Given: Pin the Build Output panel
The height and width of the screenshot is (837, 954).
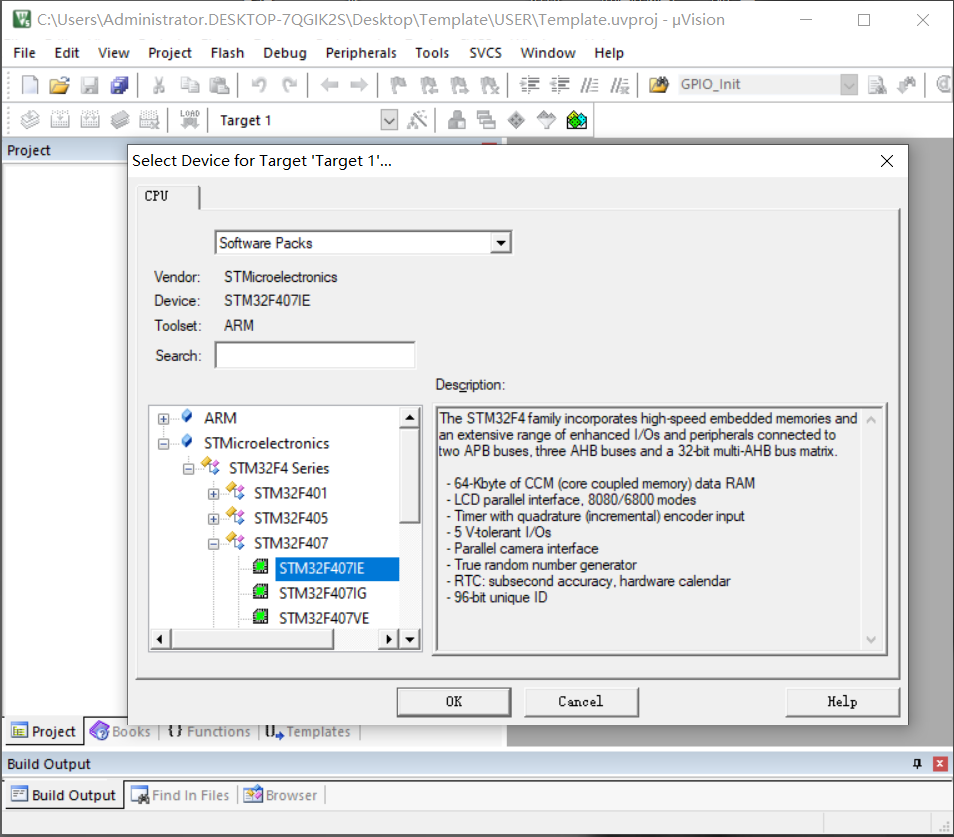Looking at the screenshot, I should pos(917,763).
